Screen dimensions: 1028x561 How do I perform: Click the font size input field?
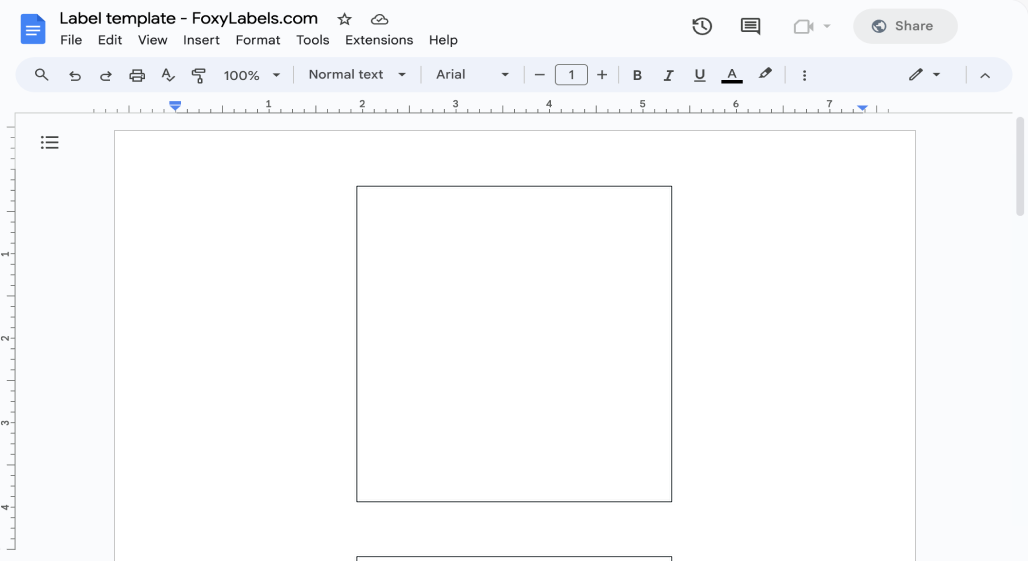point(571,75)
